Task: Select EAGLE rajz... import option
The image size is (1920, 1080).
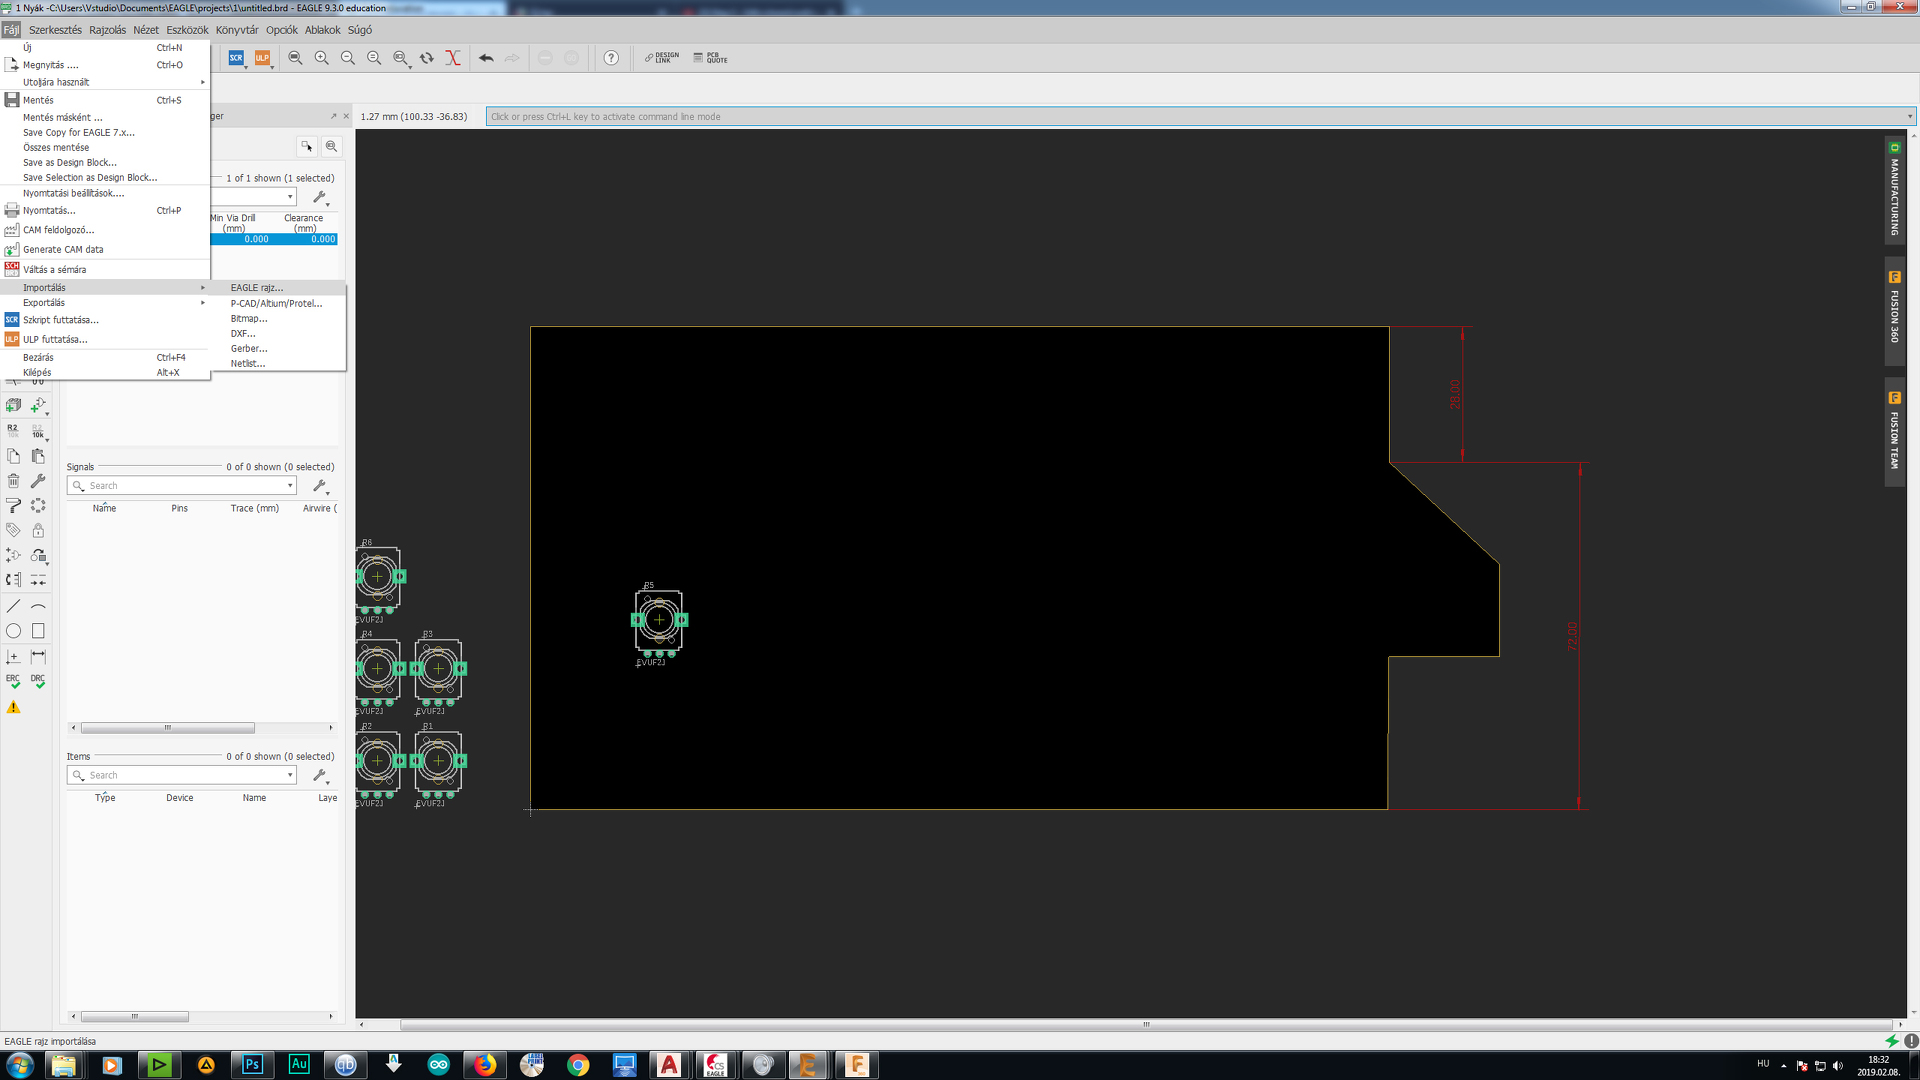Action: tap(257, 288)
